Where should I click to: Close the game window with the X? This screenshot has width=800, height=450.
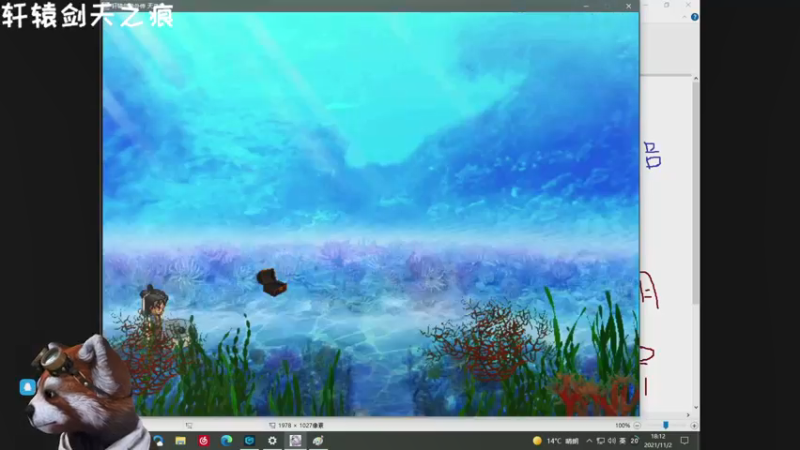point(629,6)
